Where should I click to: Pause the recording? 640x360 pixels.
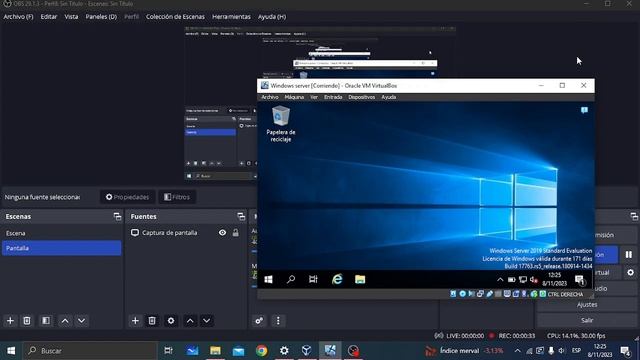coord(629,255)
